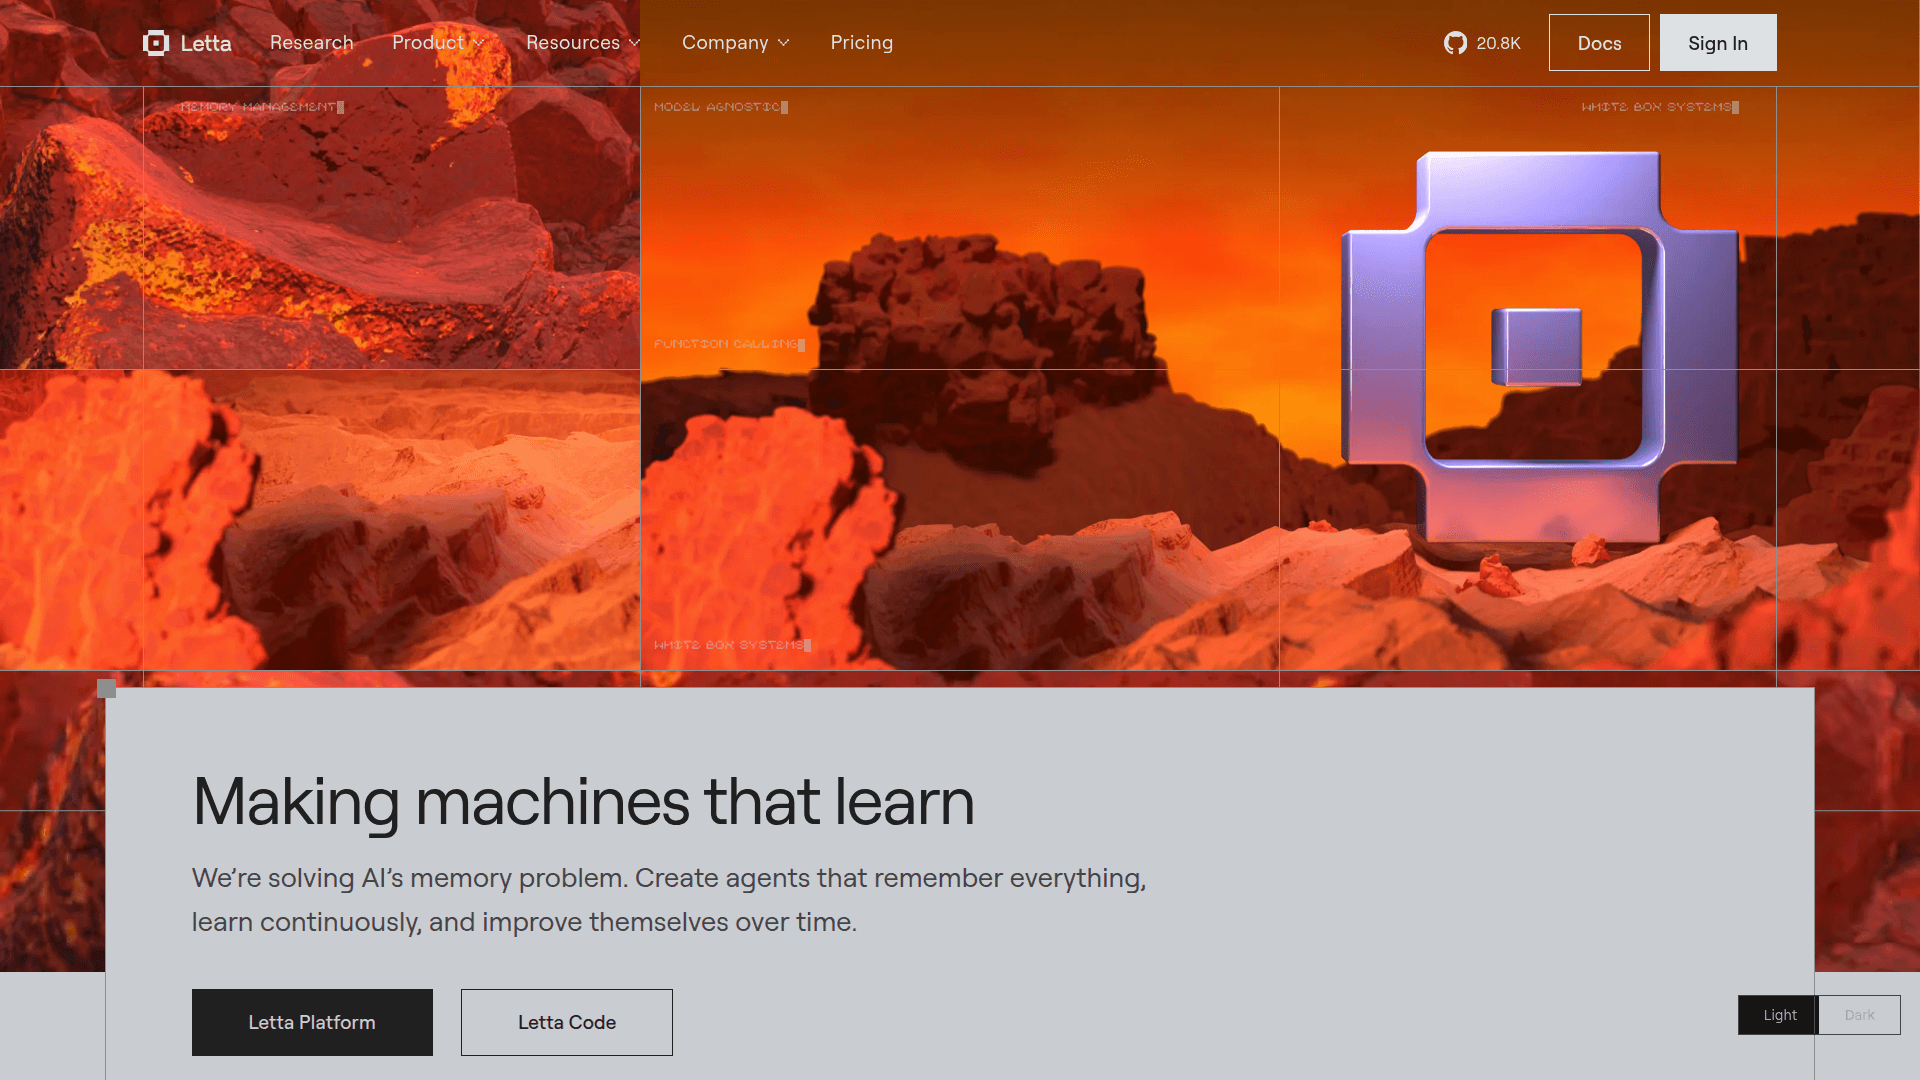
Task: Click the 20.8K GitHub stars count
Action: (1498, 43)
